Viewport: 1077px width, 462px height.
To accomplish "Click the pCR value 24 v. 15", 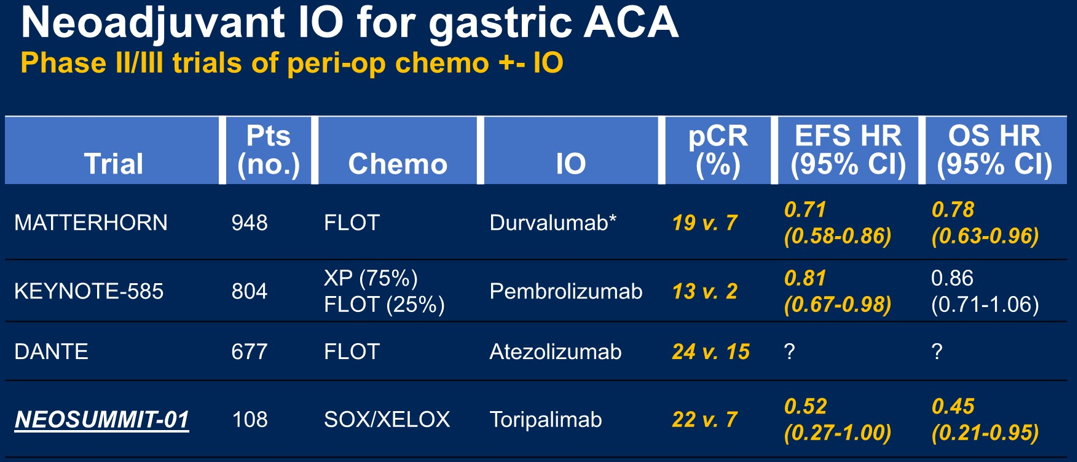I will point(711,351).
